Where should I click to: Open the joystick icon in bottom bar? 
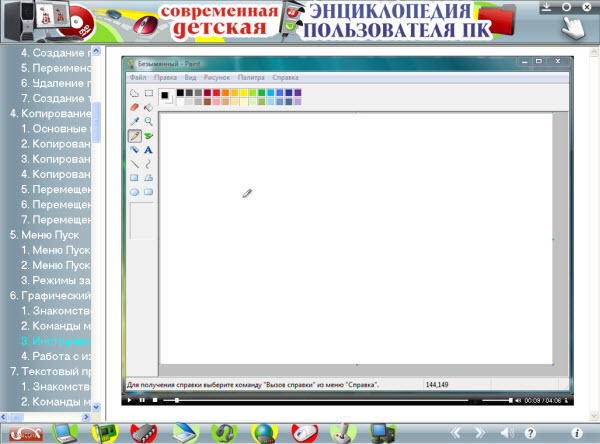[x=343, y=433]
